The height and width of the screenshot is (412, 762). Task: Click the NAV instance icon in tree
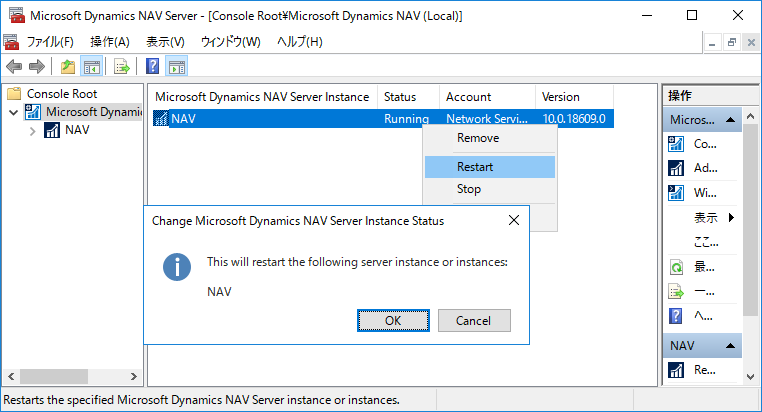point(52,130)
